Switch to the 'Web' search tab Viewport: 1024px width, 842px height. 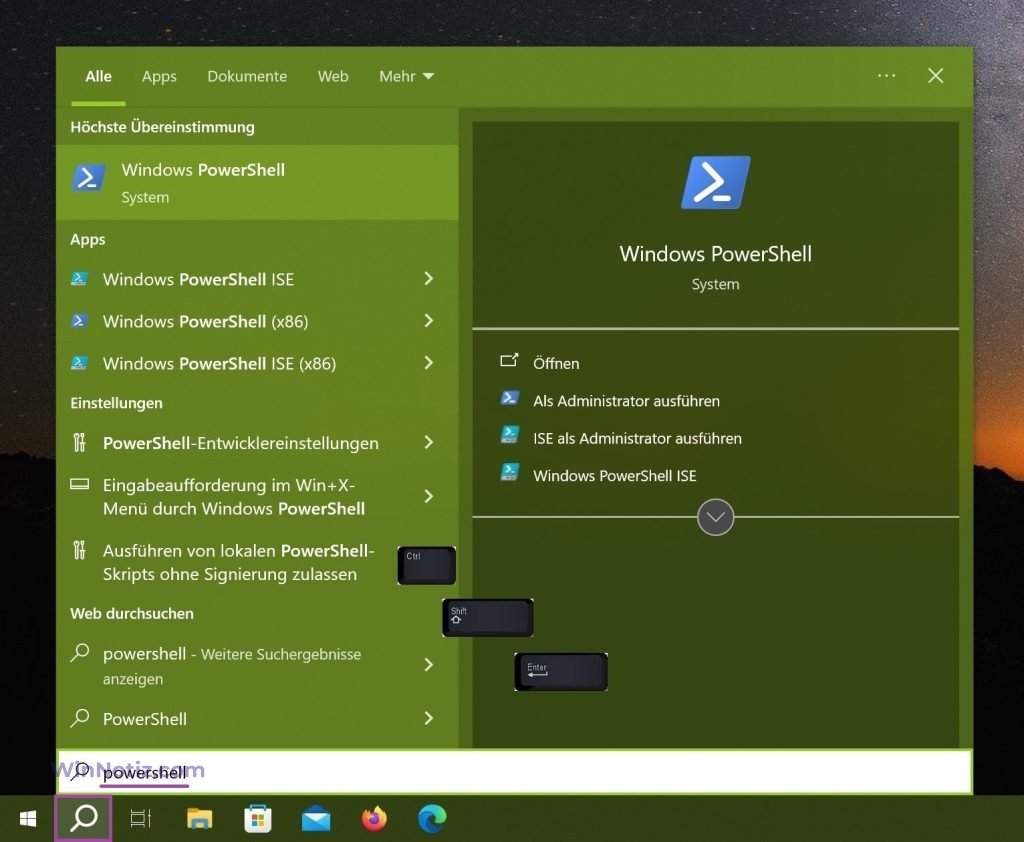pyautogui.click(x=333, y=76)
